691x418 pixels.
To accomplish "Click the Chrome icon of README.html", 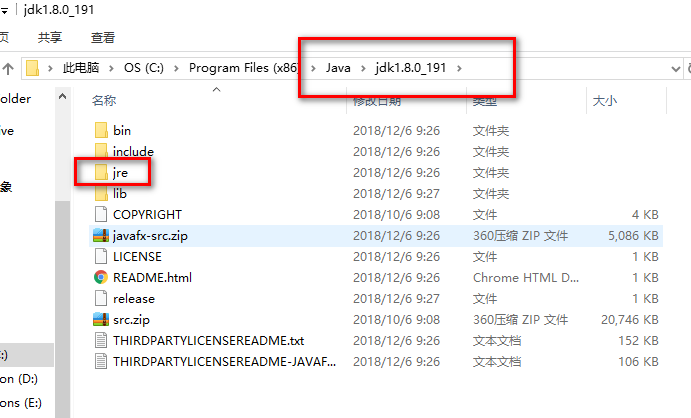I will [x=101, y=277].
